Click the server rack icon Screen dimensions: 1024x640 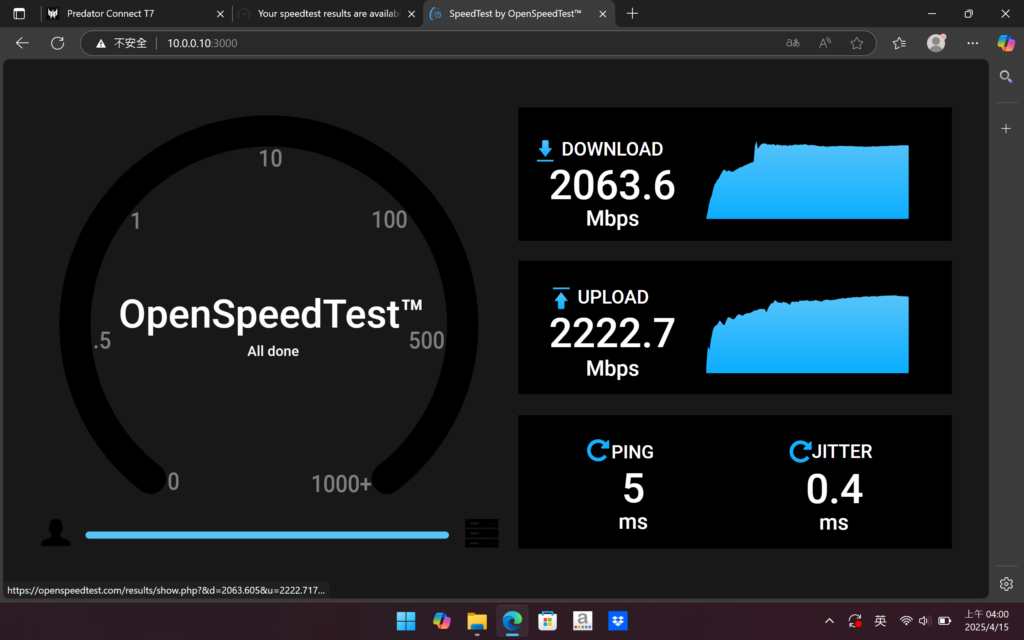[x=481, y=533]
